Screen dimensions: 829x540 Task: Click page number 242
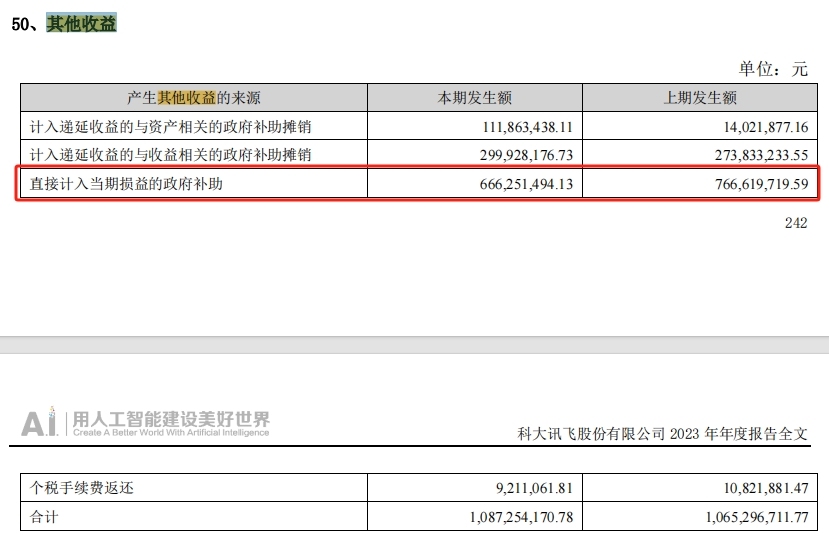796,223
